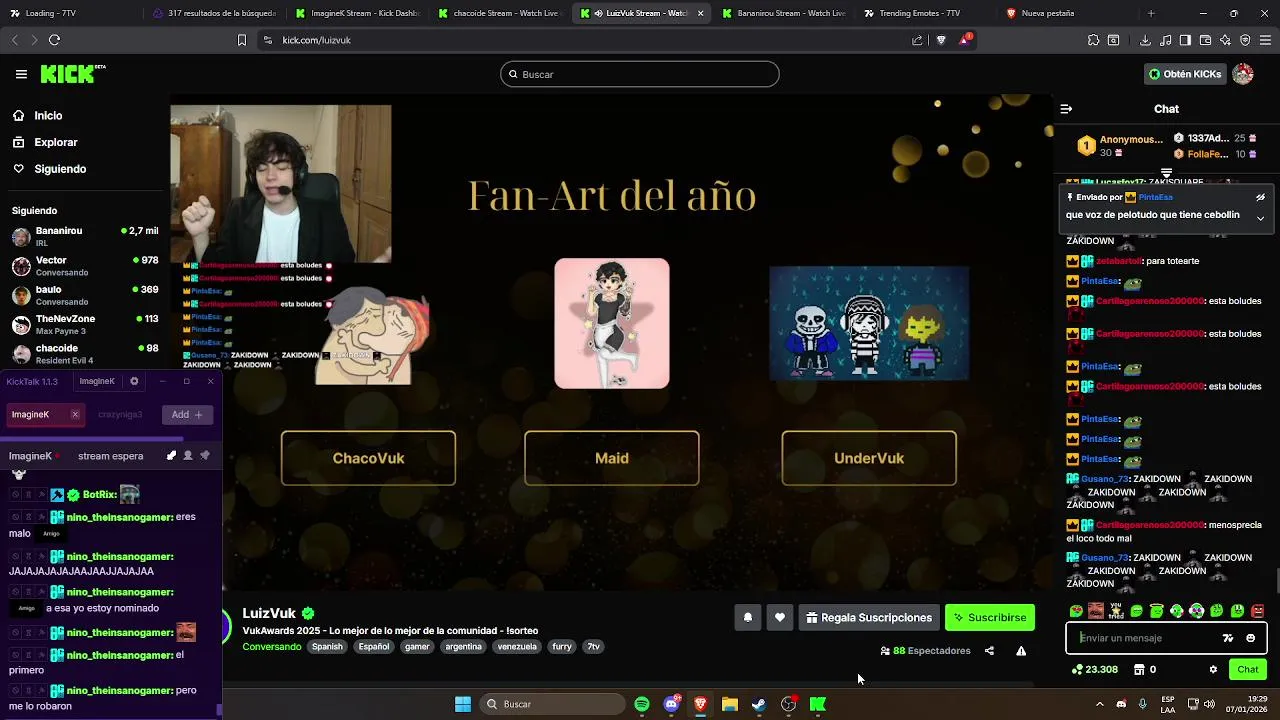Click Obtén KICKs button
Screen dimensions: 1280x720
1185,74
